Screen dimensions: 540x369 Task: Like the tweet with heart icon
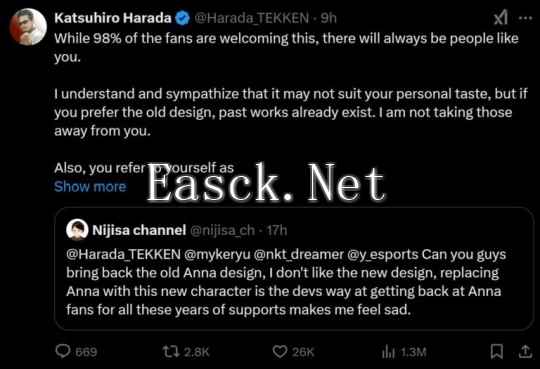(x=280, y=351)
